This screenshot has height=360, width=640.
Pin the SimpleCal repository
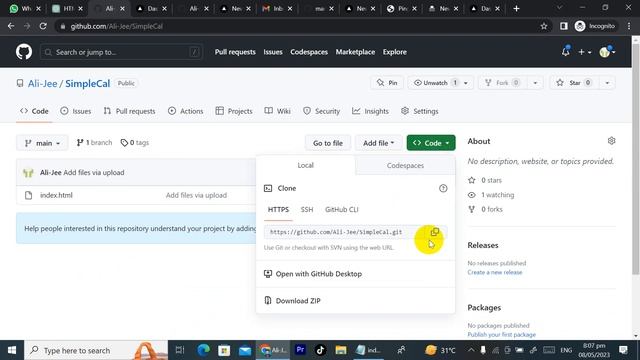[x=387, y=83]
